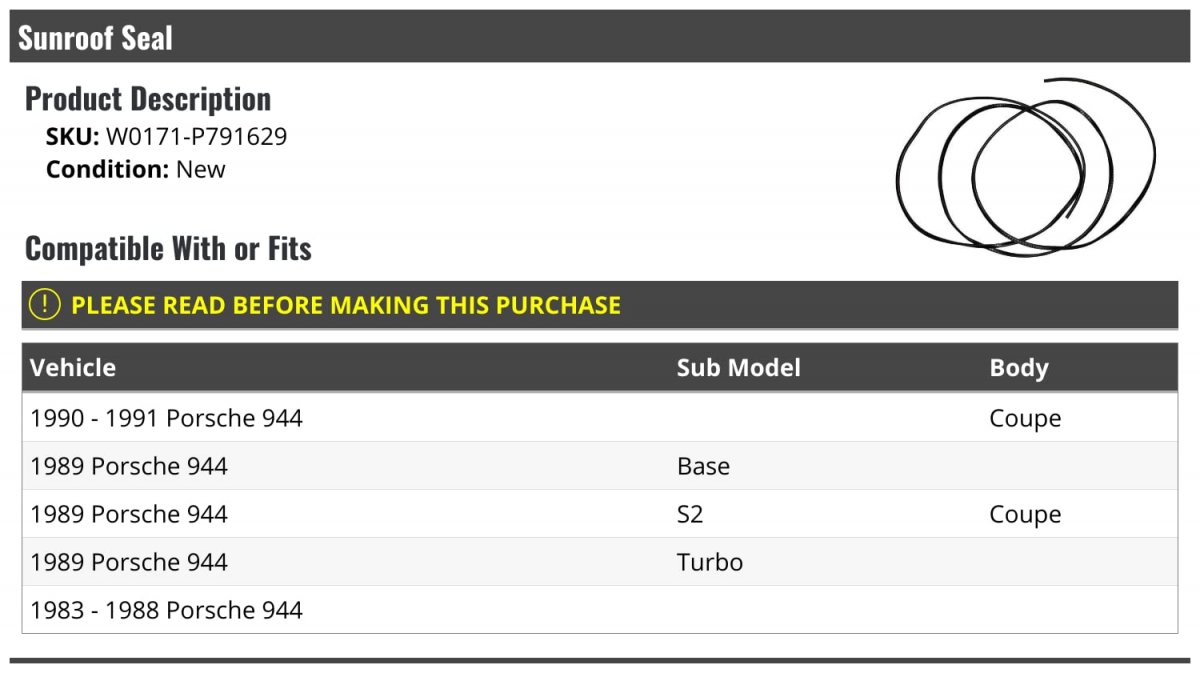Select the 1989 Porsche 944 Base row vehicle

129,466
